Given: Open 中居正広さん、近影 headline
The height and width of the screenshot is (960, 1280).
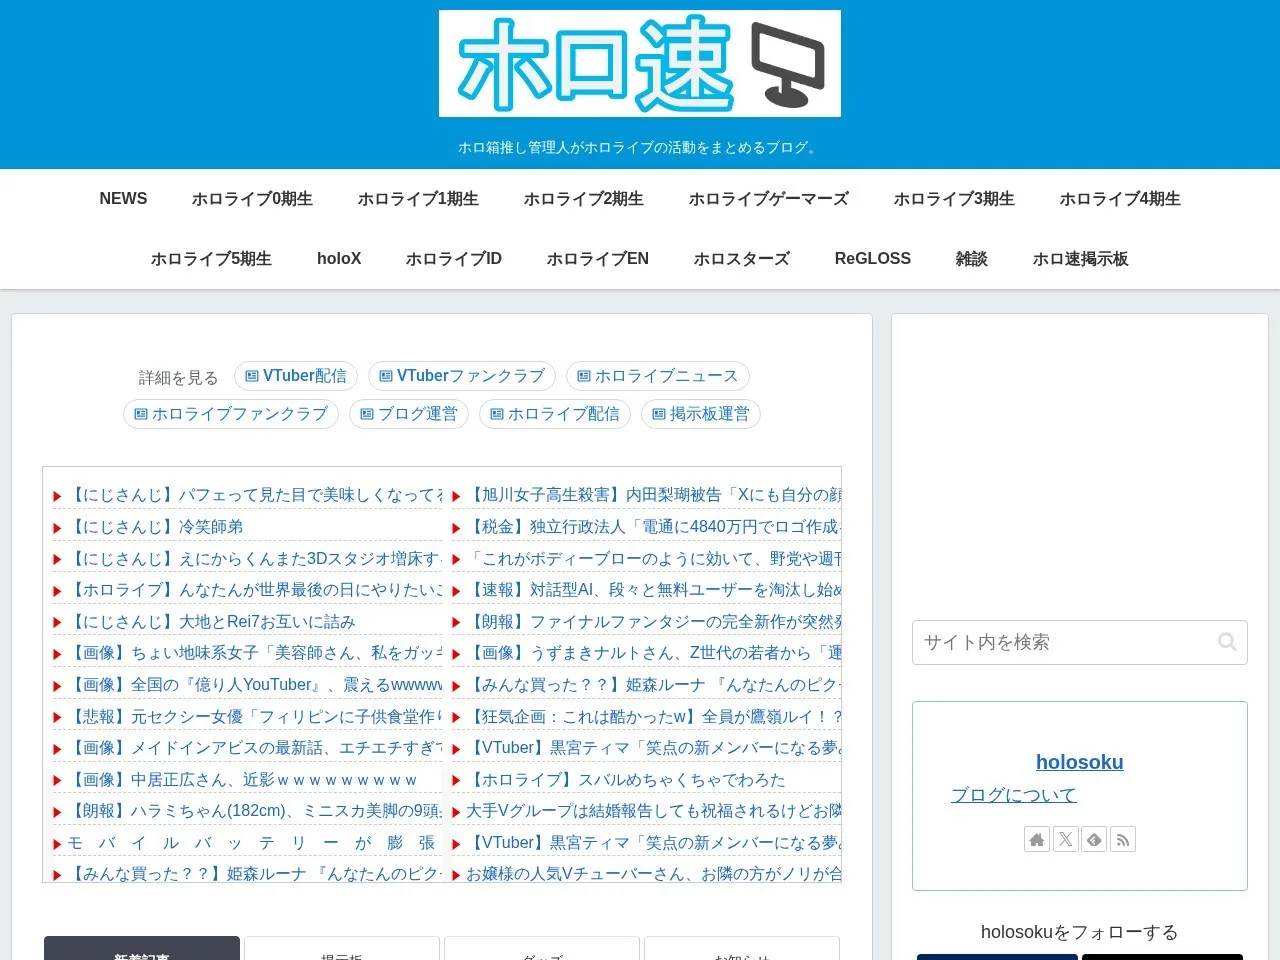Looking at the screenshot, I should (242, 780).
